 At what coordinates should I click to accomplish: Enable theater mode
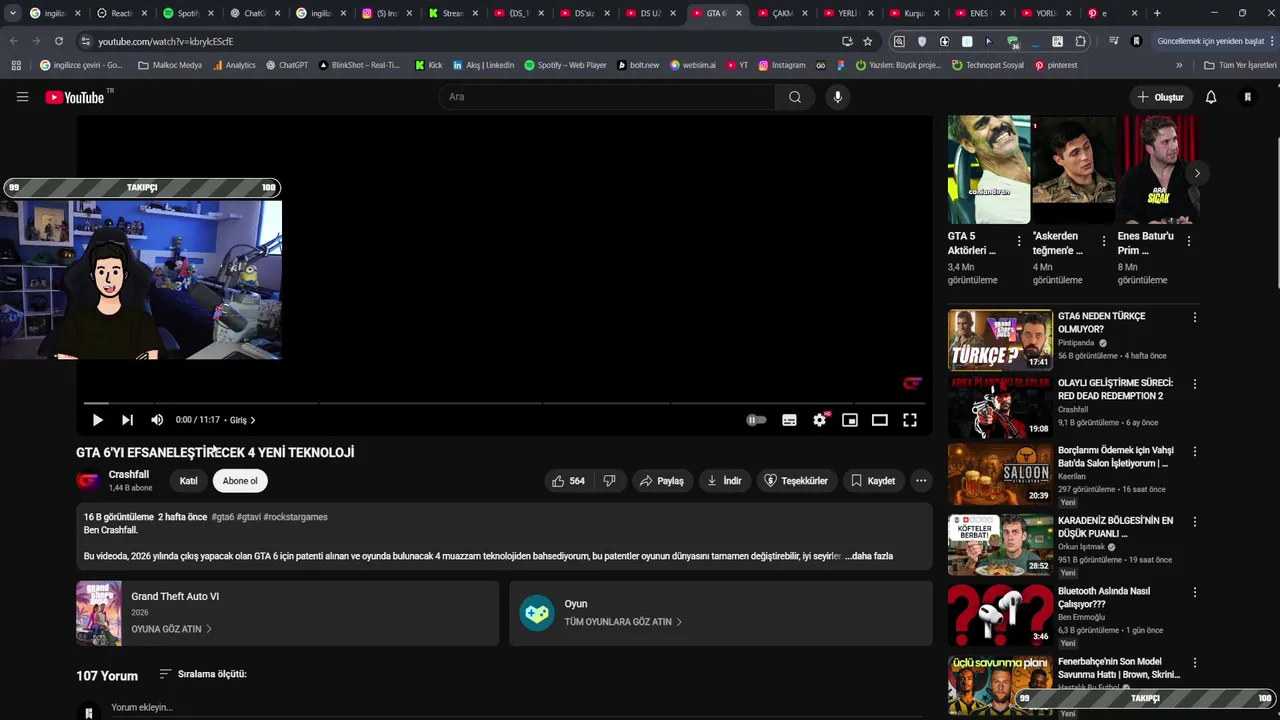tap(880, 420)
